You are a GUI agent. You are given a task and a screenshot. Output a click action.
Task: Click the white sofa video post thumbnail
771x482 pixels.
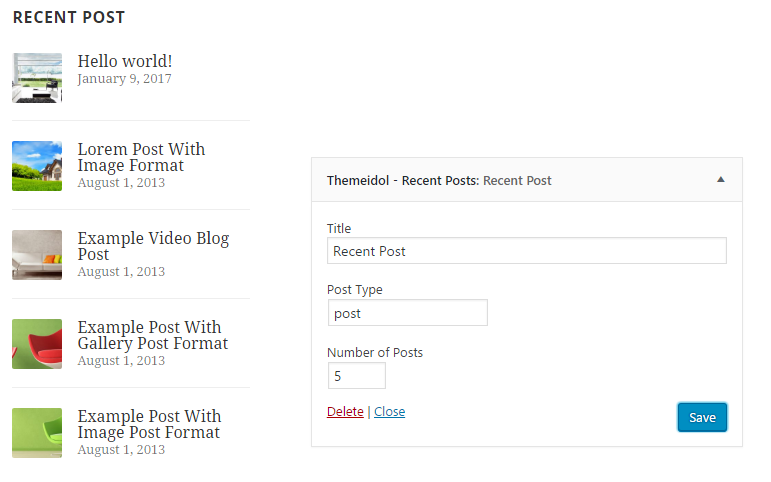[37, 255]
